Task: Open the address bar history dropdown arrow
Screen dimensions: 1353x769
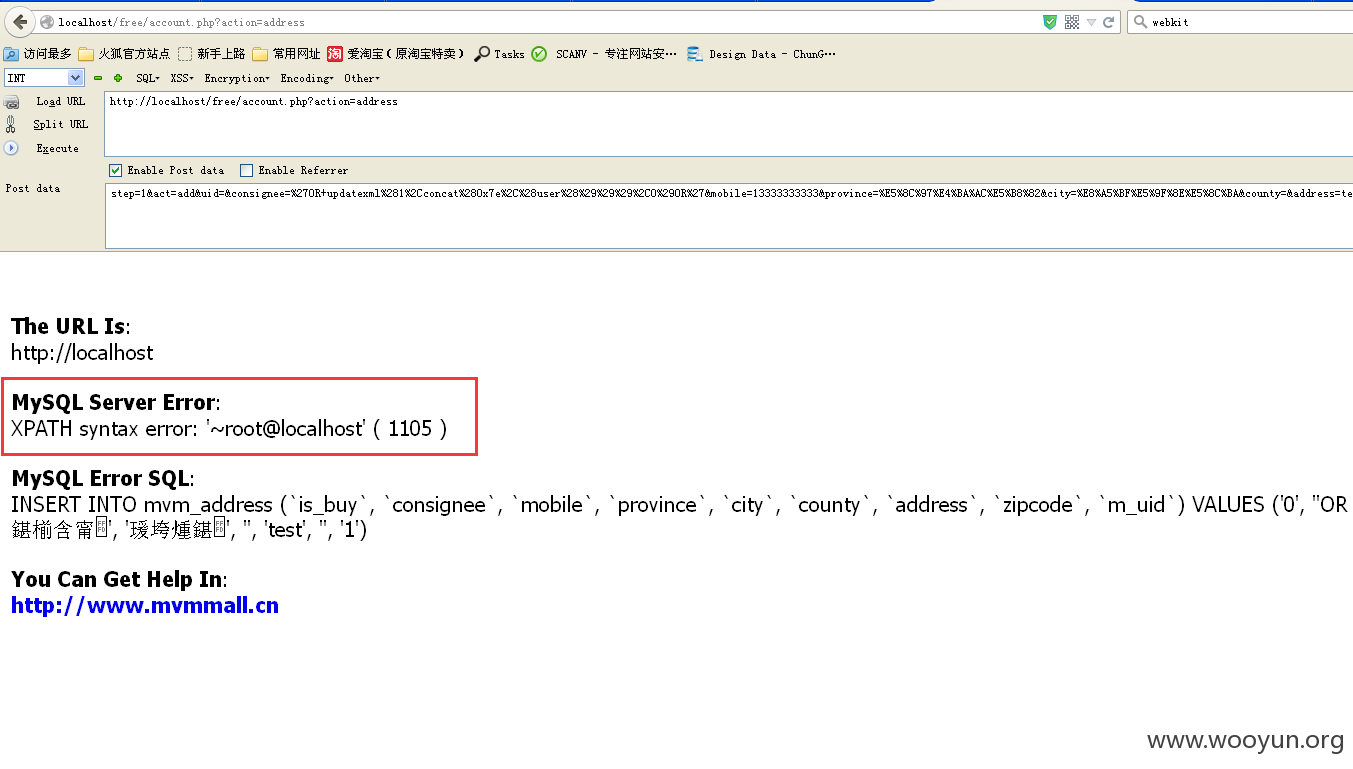Action: pyautogui.click(x=1092, y=22)
